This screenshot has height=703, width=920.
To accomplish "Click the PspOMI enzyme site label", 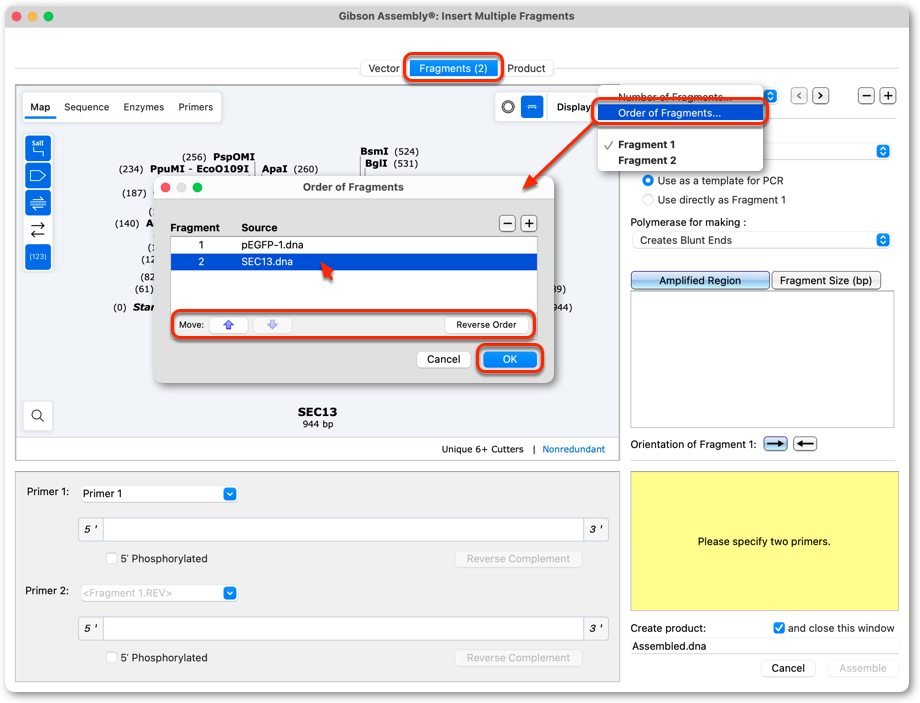I will (x=234, y=157).
